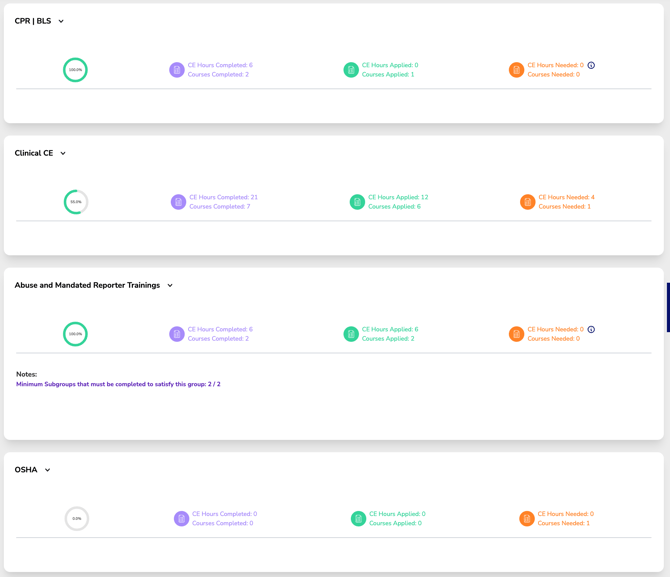Click purple completed icon in OSHA section
The image size is (670, 577).
pos(181,518)
